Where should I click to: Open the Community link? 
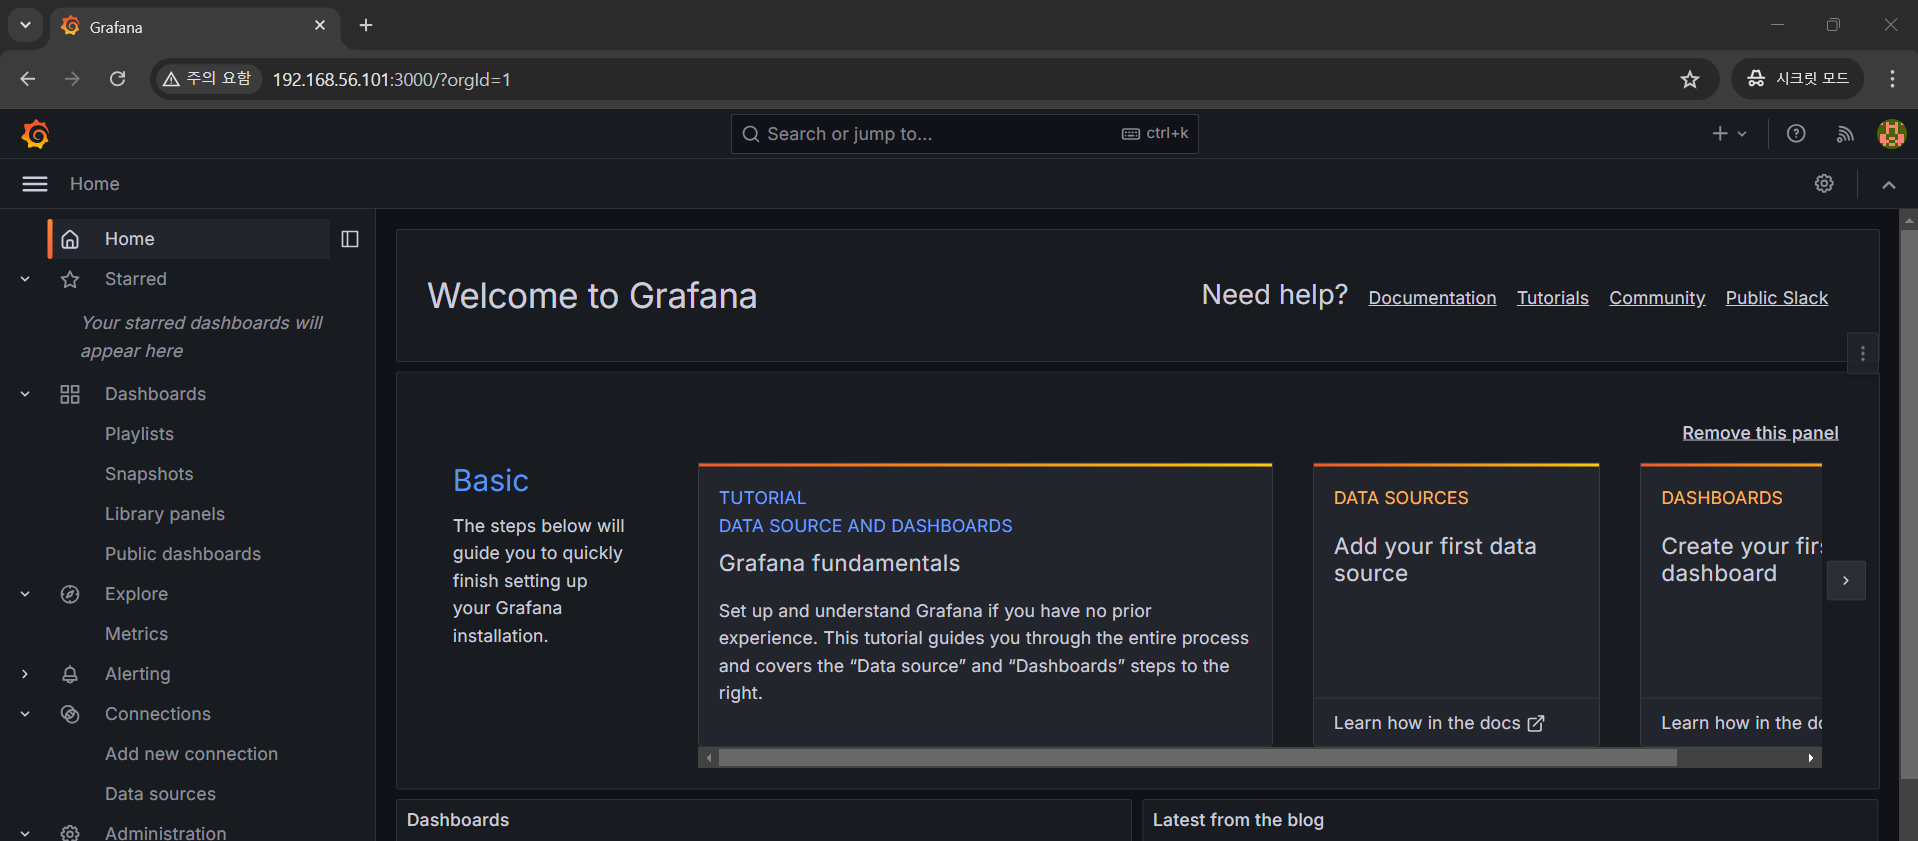point(1657,298)
